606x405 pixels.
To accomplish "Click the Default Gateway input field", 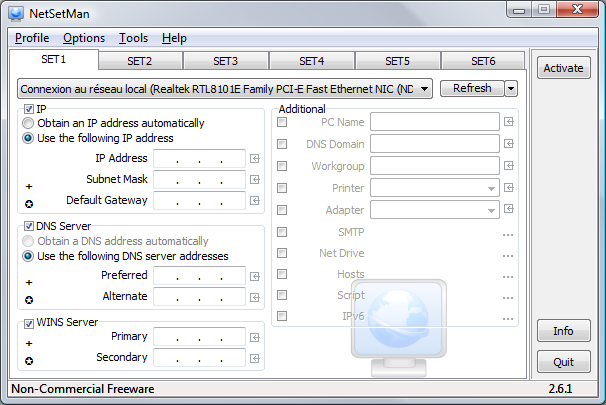I will [x=199, y=200].
